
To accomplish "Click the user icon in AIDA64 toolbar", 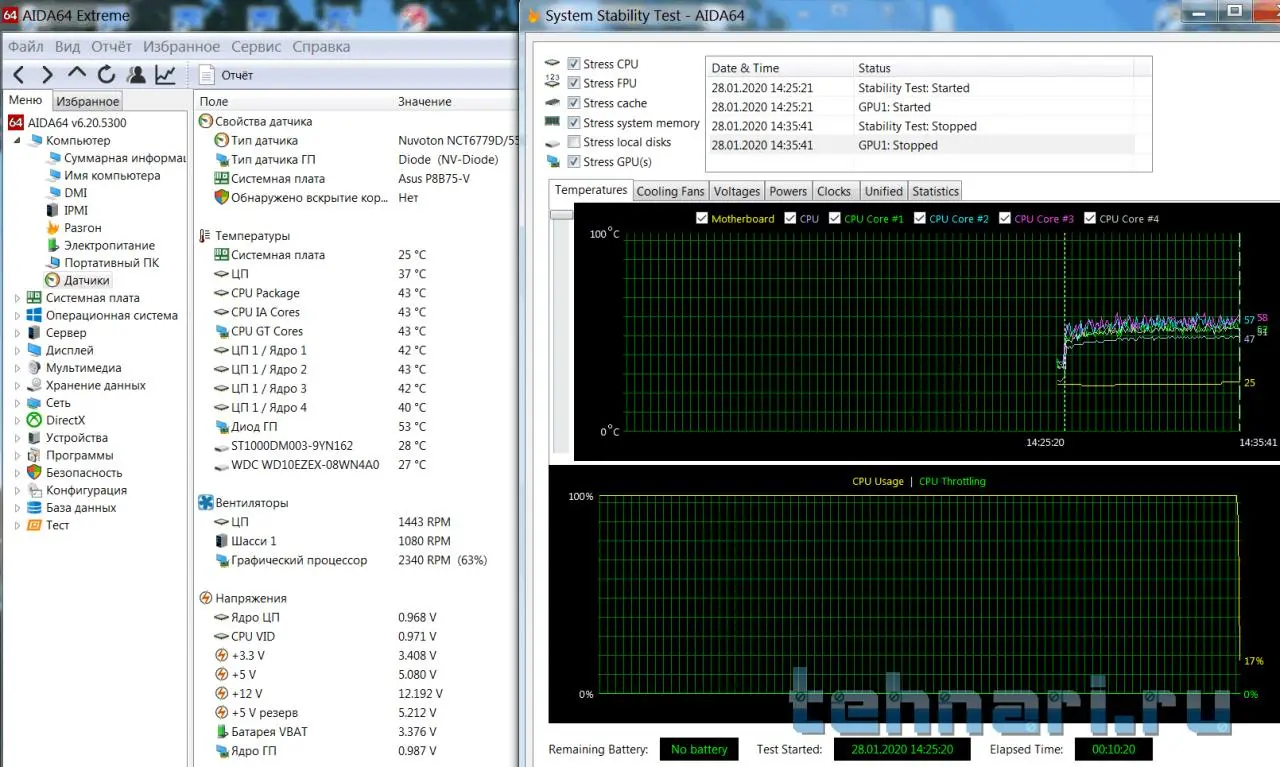I will coord(136,75).
